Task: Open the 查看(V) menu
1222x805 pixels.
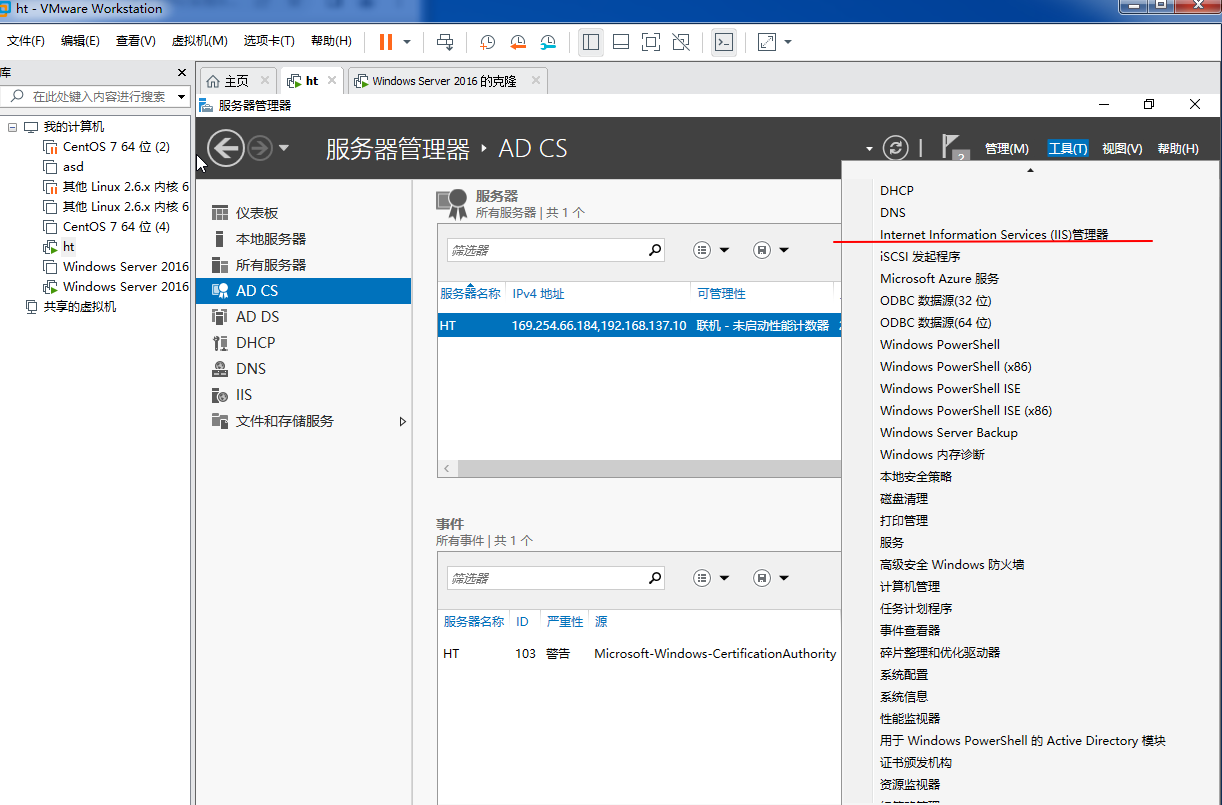Action: pyautogui.click(x=136, y=41)
